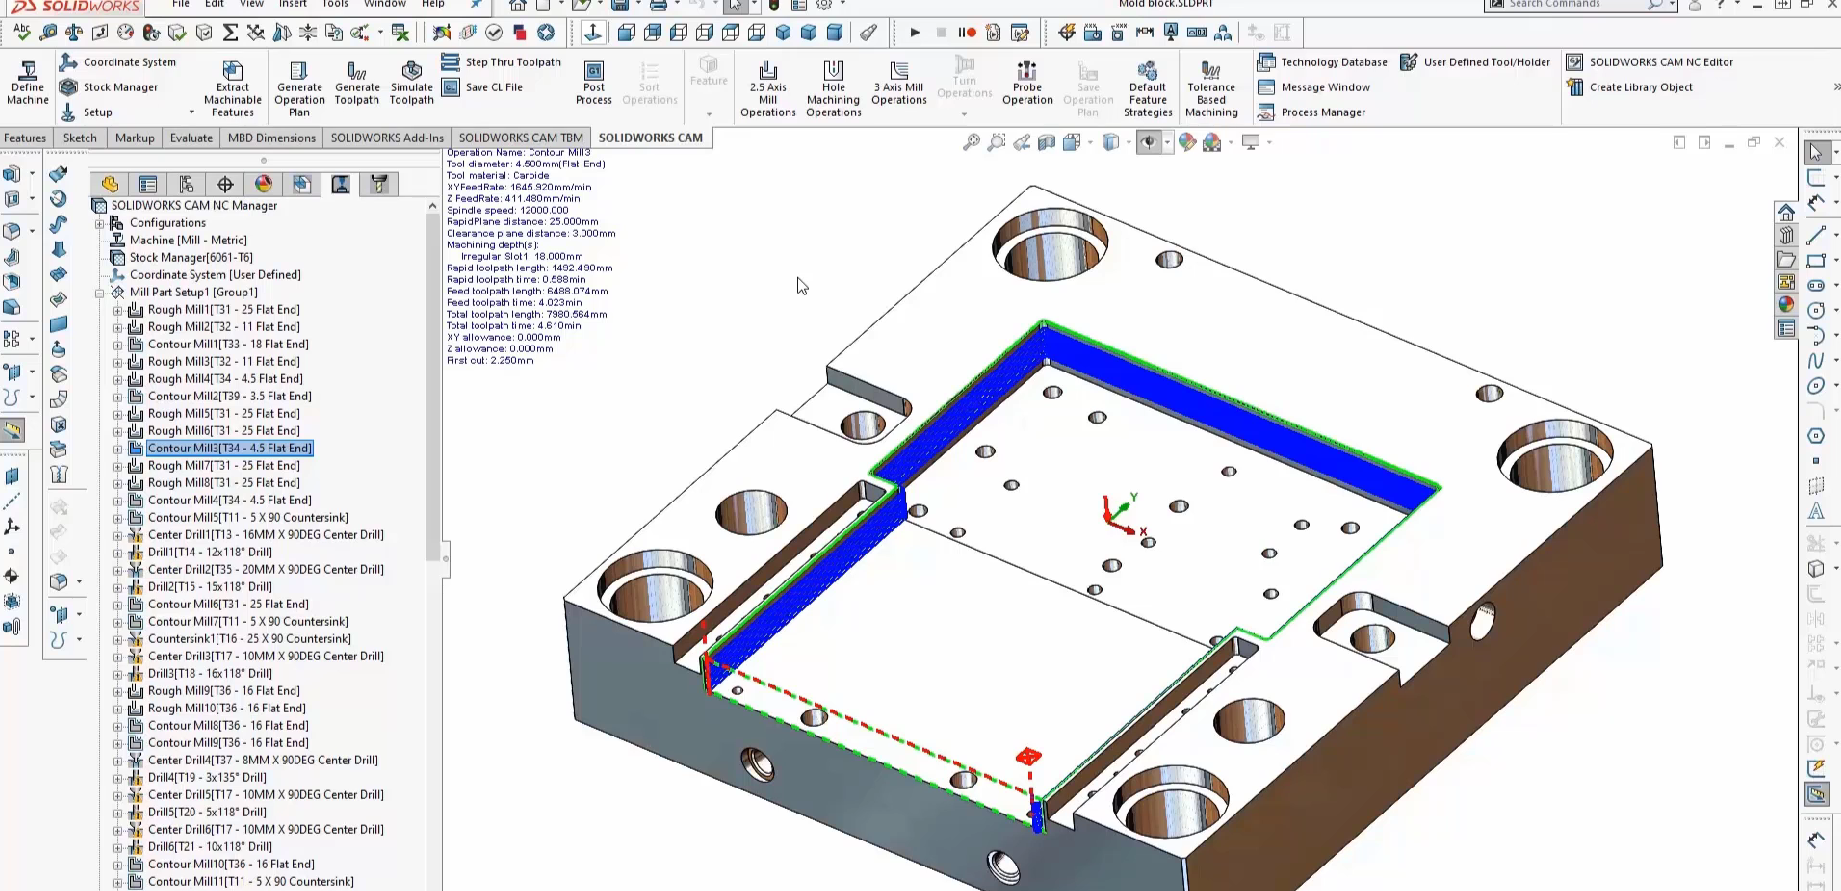This screenshot has height=891, width=1841.
Task: Open Default Feature Strategies
Action: pyautogui.click(x=1148, y=88)
